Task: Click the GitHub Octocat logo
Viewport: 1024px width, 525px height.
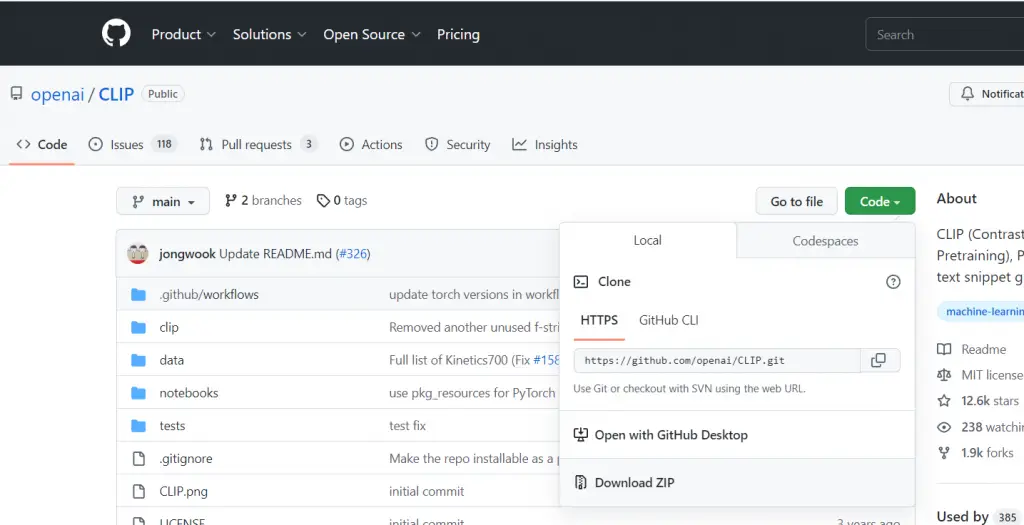Action: pyautogui.click(x=116, y=34)
